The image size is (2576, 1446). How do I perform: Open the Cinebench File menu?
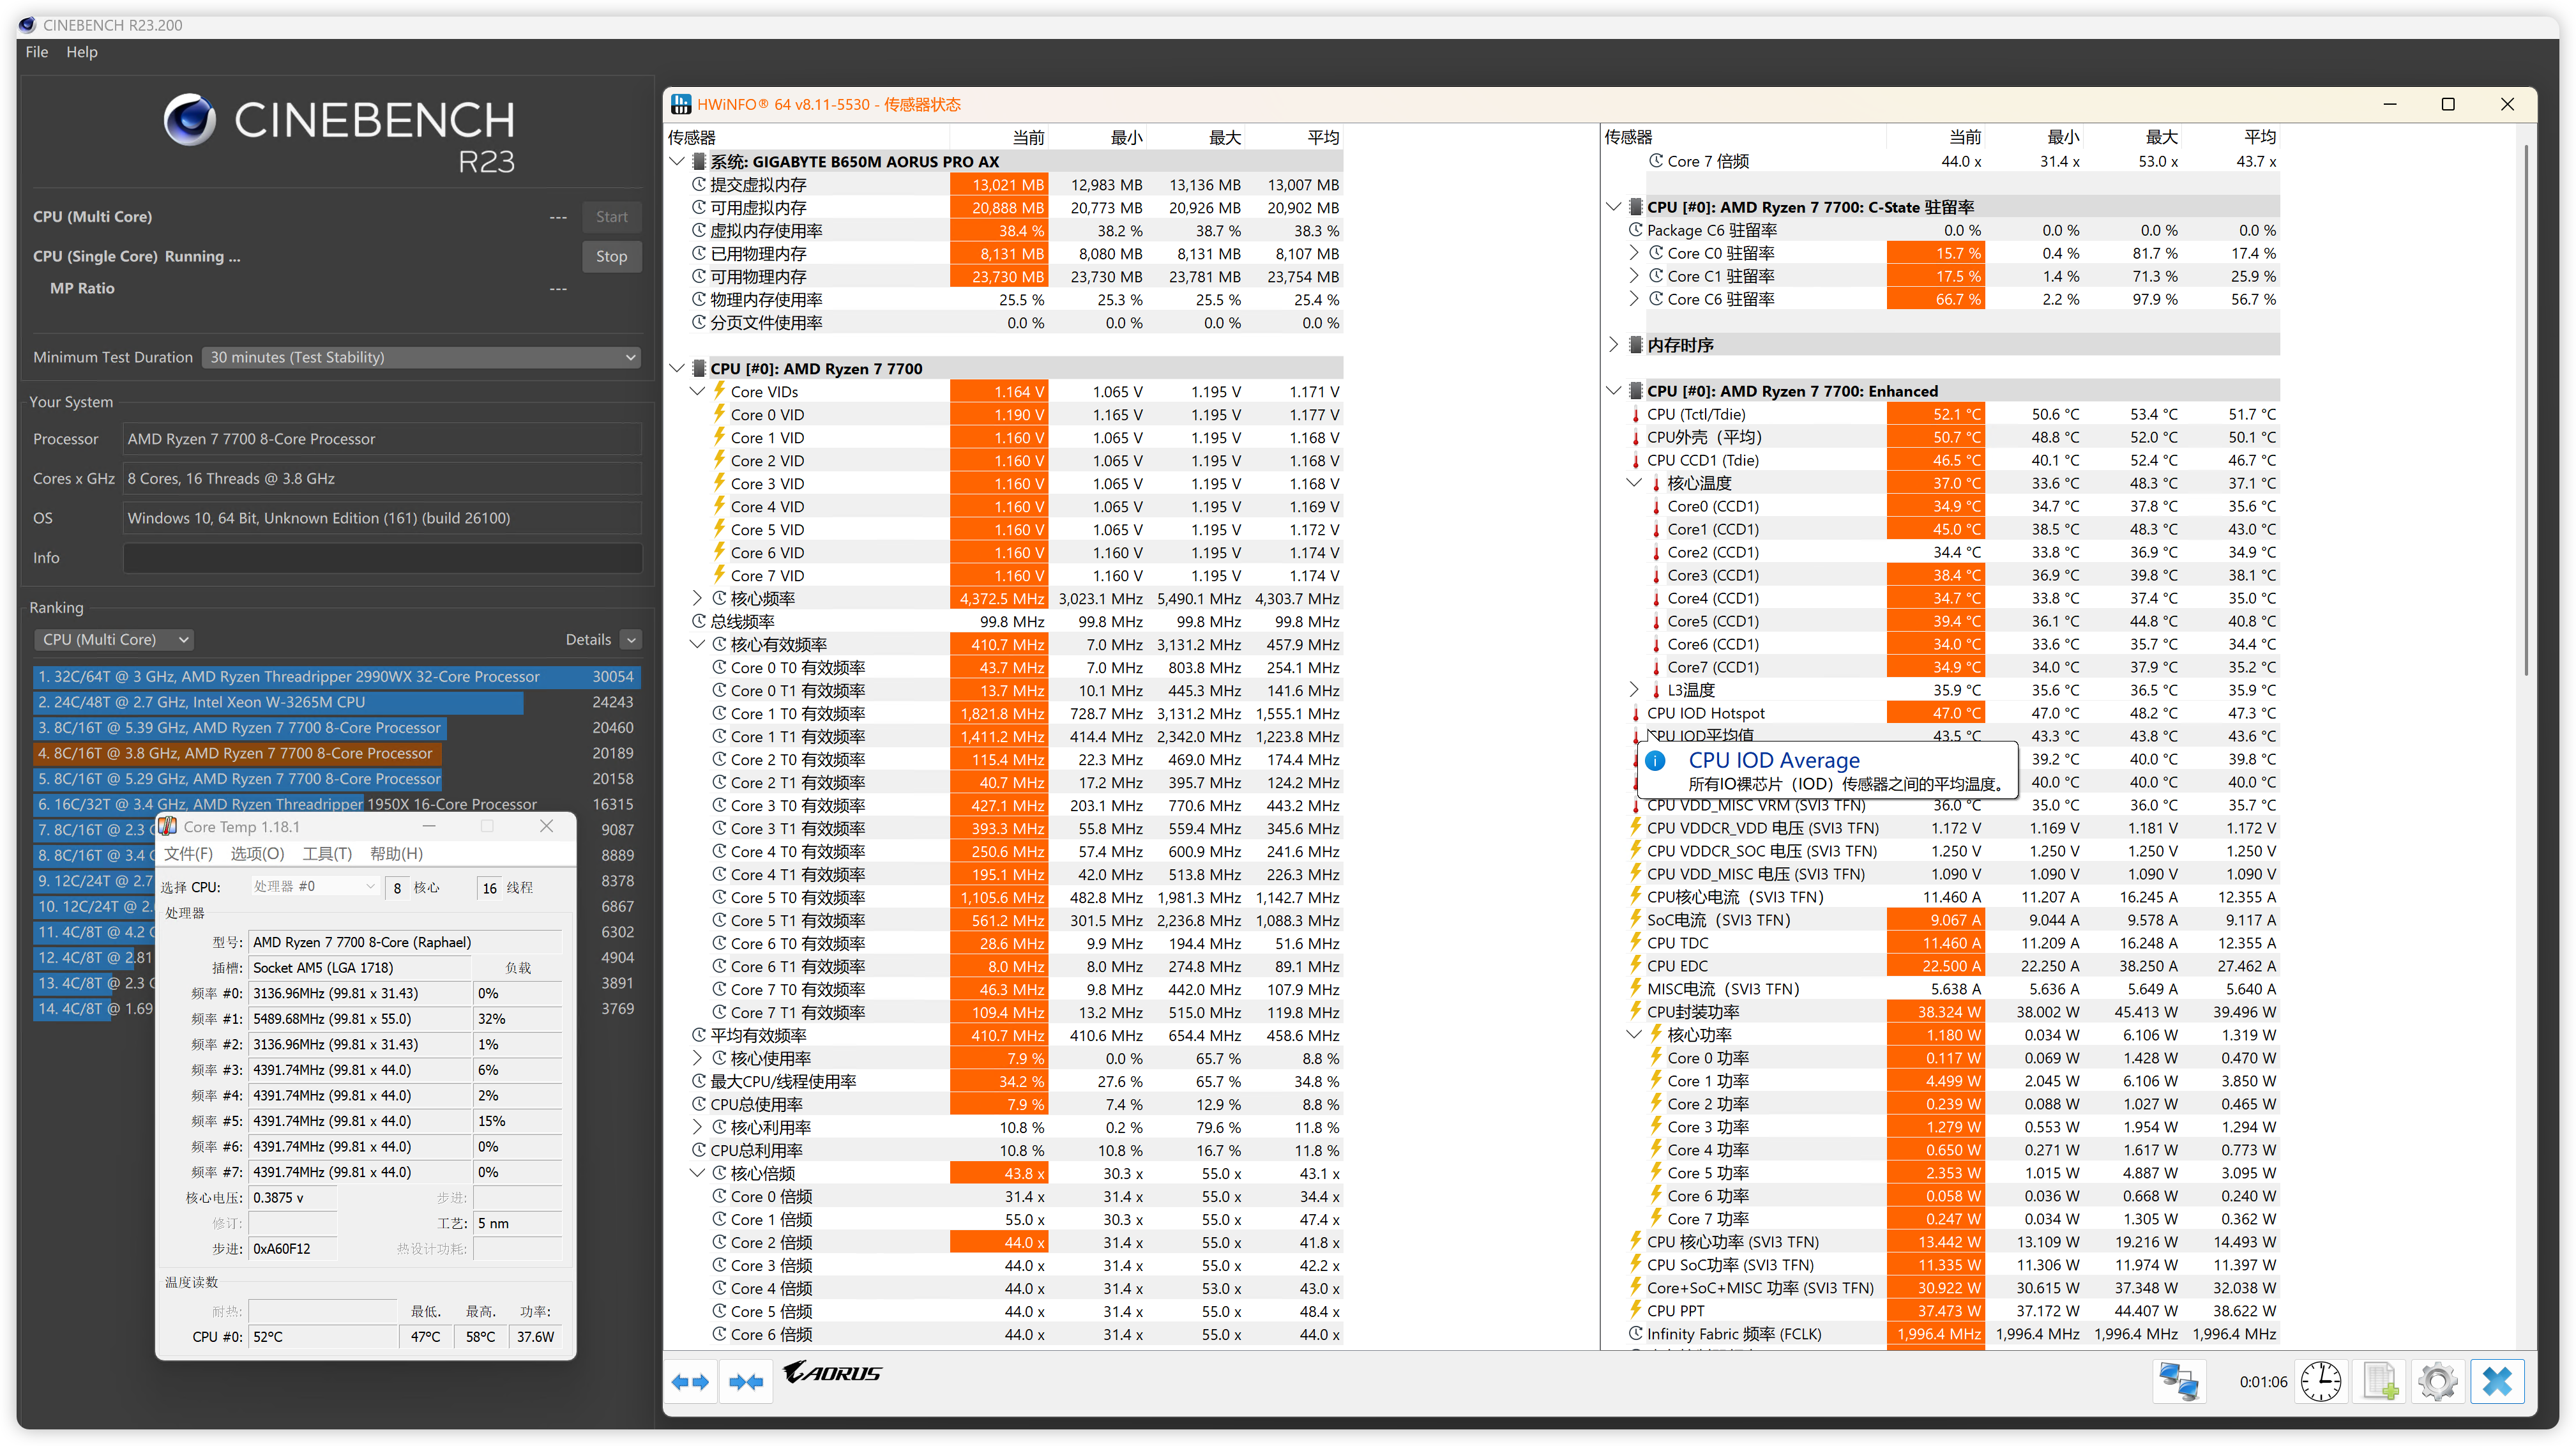click(x=37, y=52)
